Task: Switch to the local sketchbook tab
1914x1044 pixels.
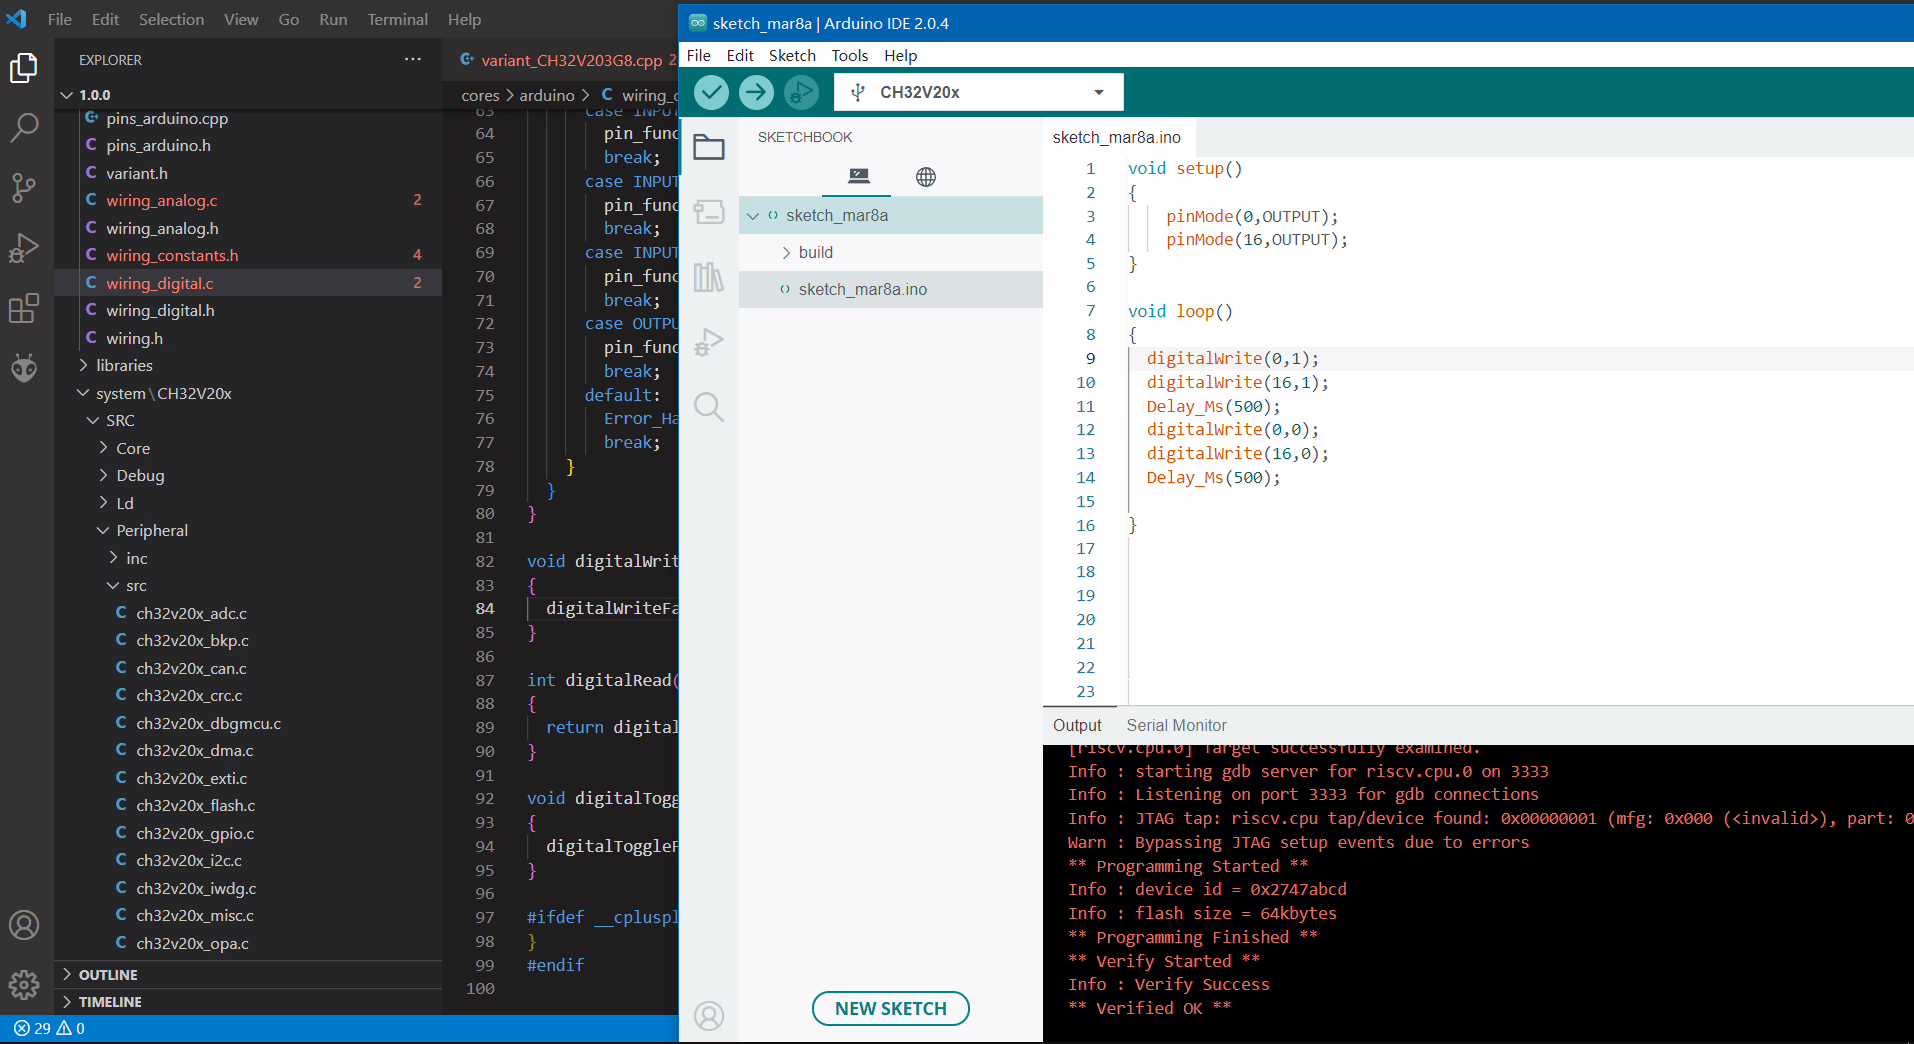Action: tap(858, 177)
